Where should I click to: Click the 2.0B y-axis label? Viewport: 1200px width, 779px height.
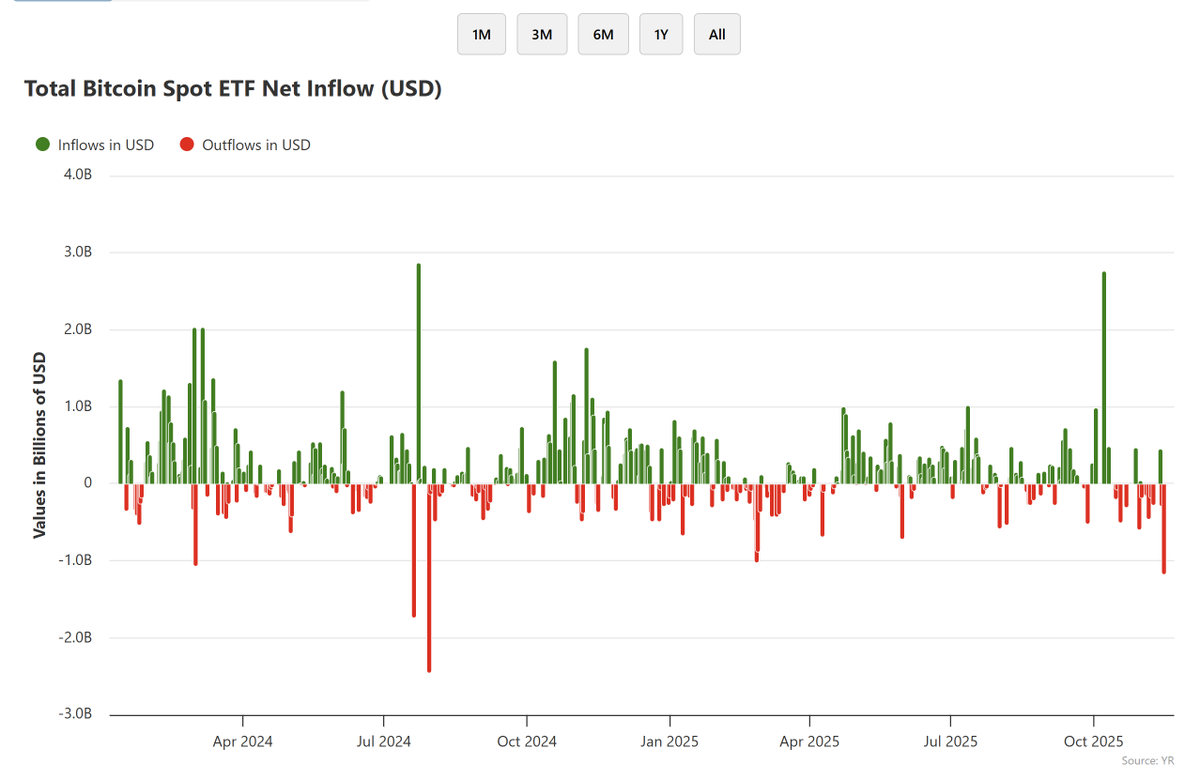pos(78,330)
